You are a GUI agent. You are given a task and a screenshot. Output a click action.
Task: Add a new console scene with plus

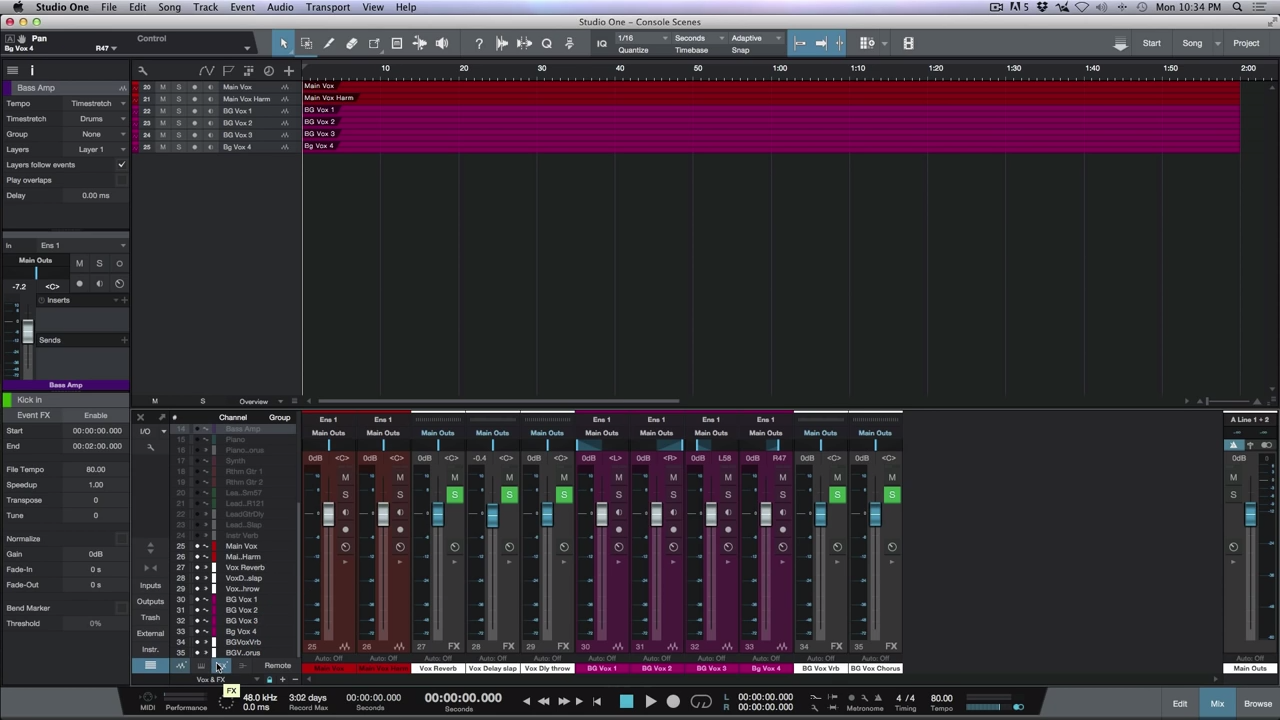281,679
